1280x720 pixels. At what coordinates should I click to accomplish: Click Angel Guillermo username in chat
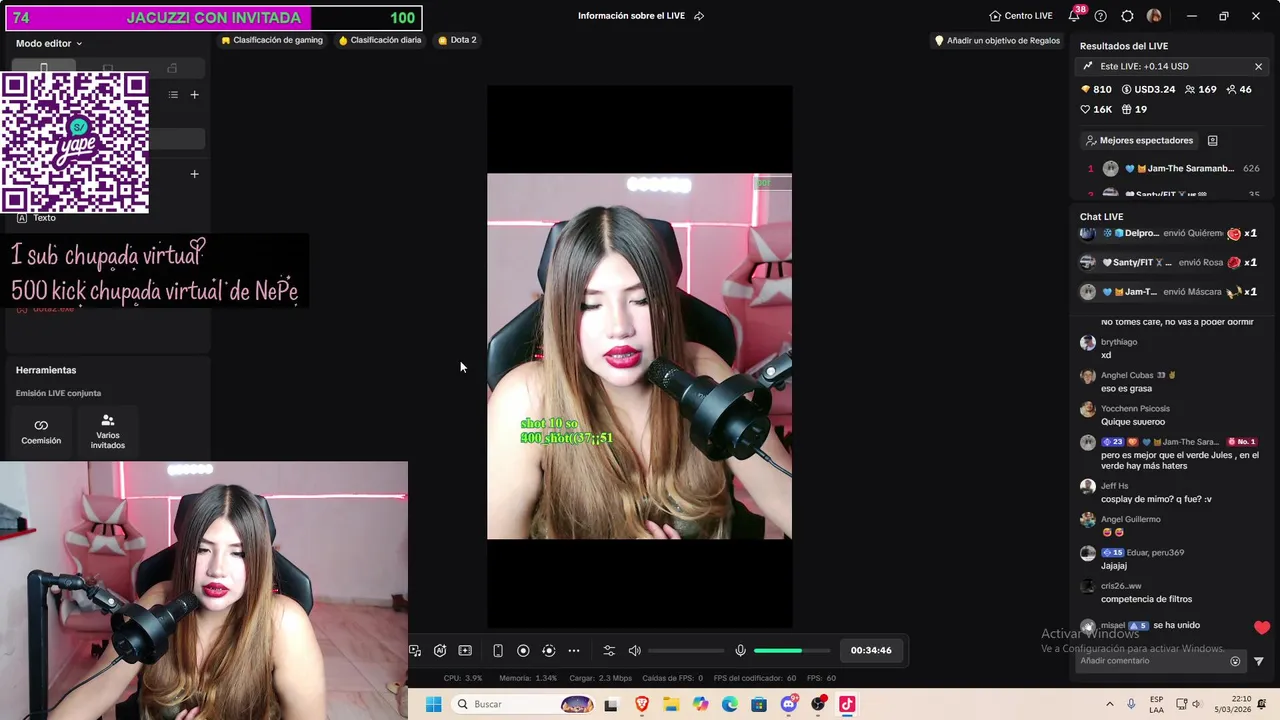click(1130, 519)
